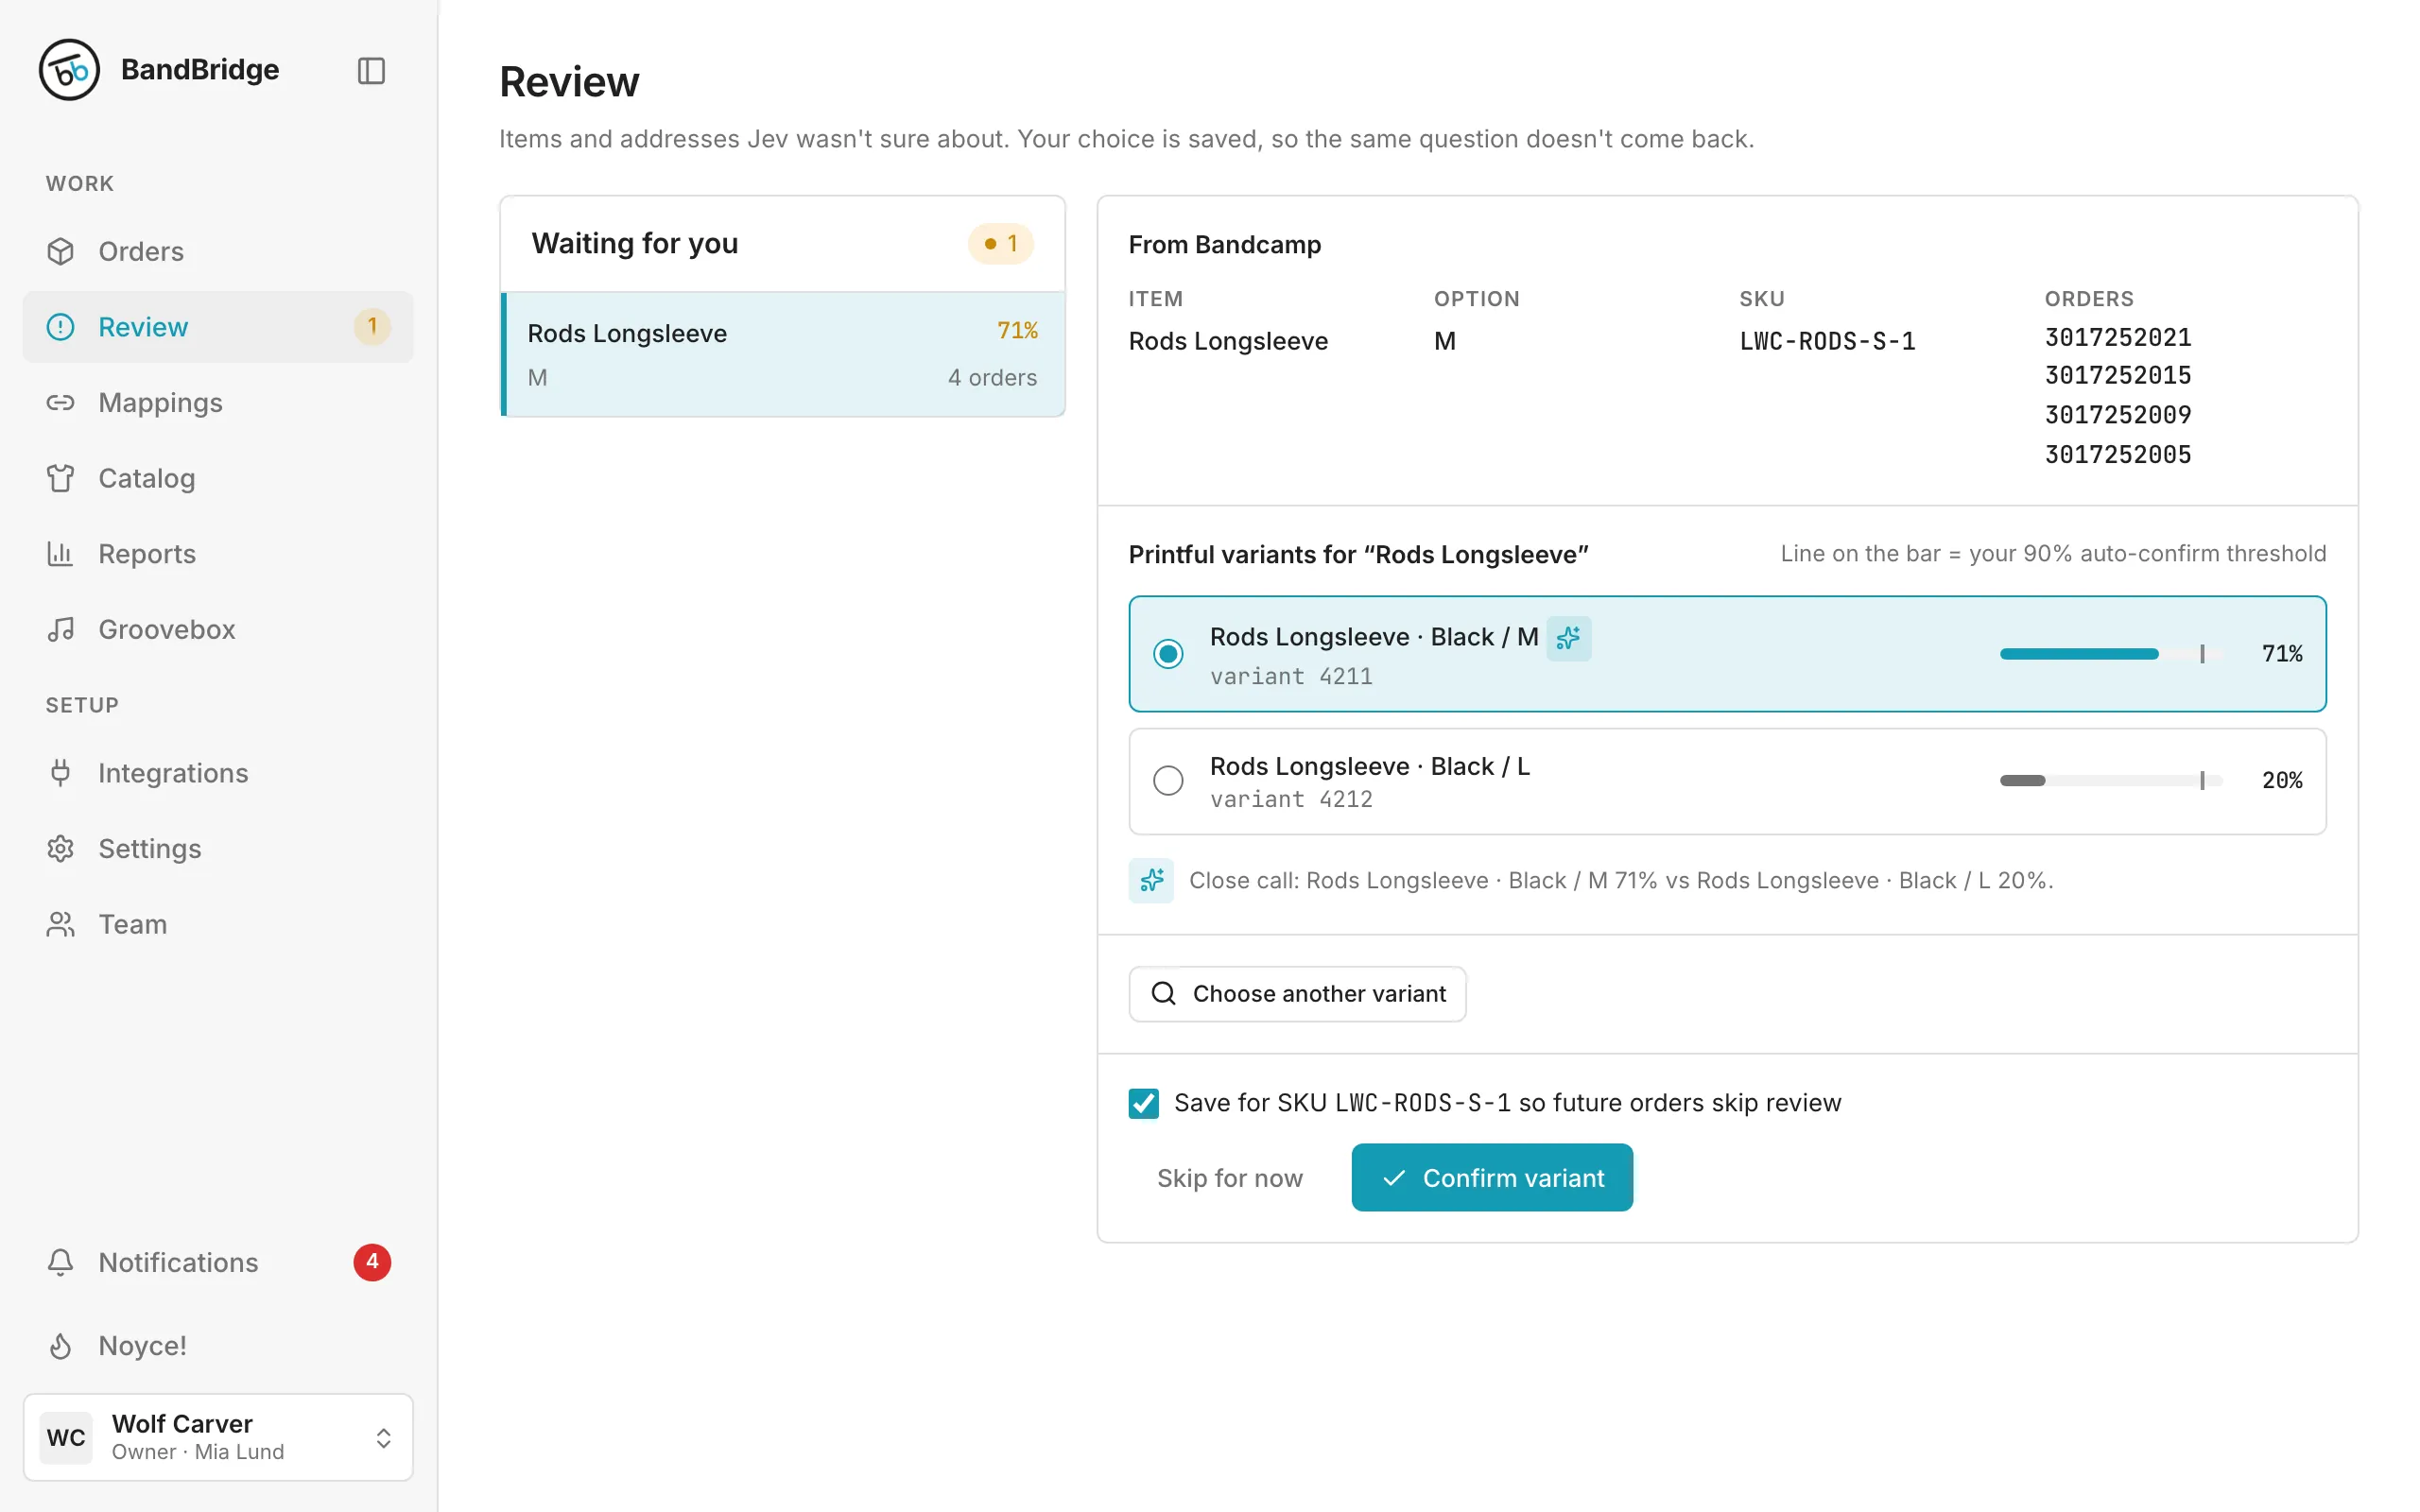Click the Reports bar chart icon
This screenshot has height=1512, width=2420.
pos(60,553)
